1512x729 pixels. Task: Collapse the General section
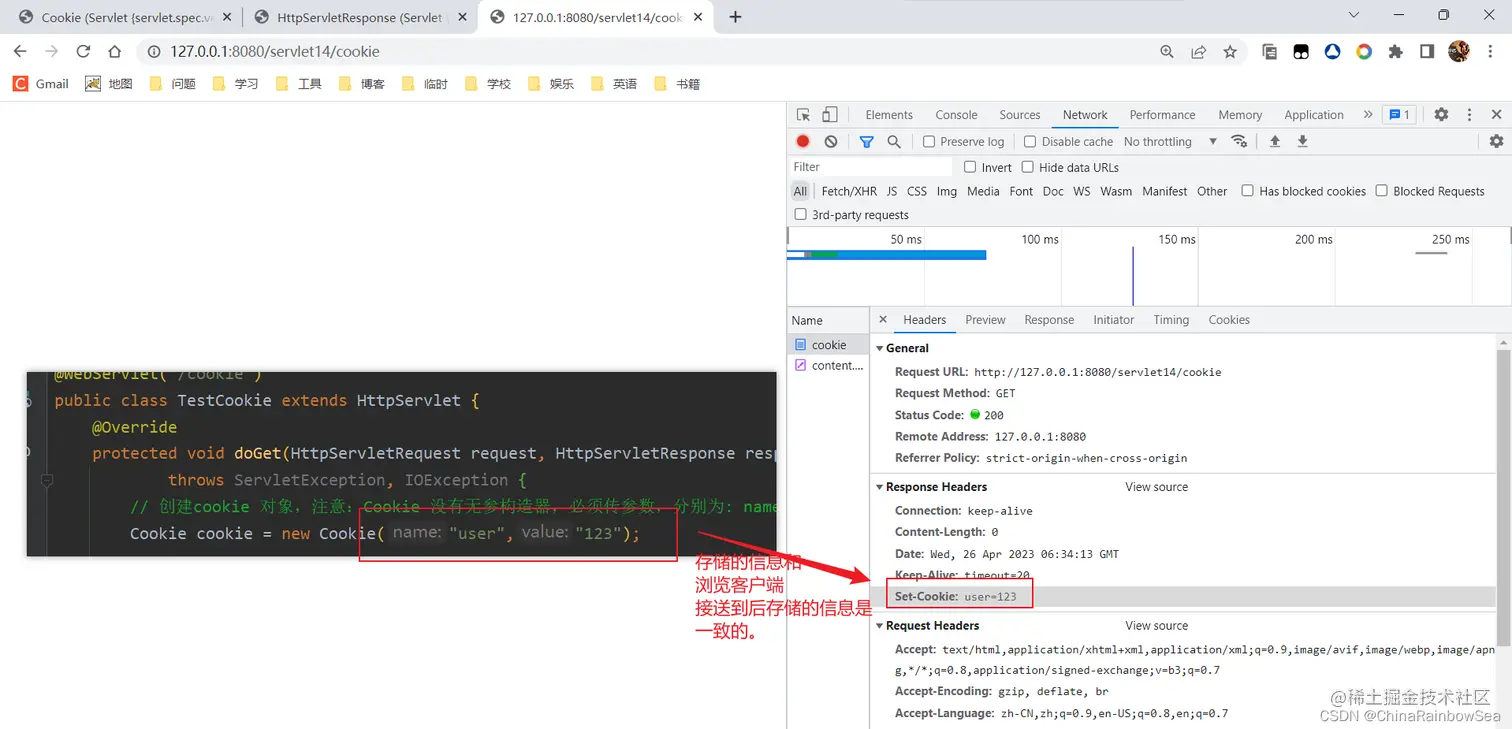click(880, 348)
